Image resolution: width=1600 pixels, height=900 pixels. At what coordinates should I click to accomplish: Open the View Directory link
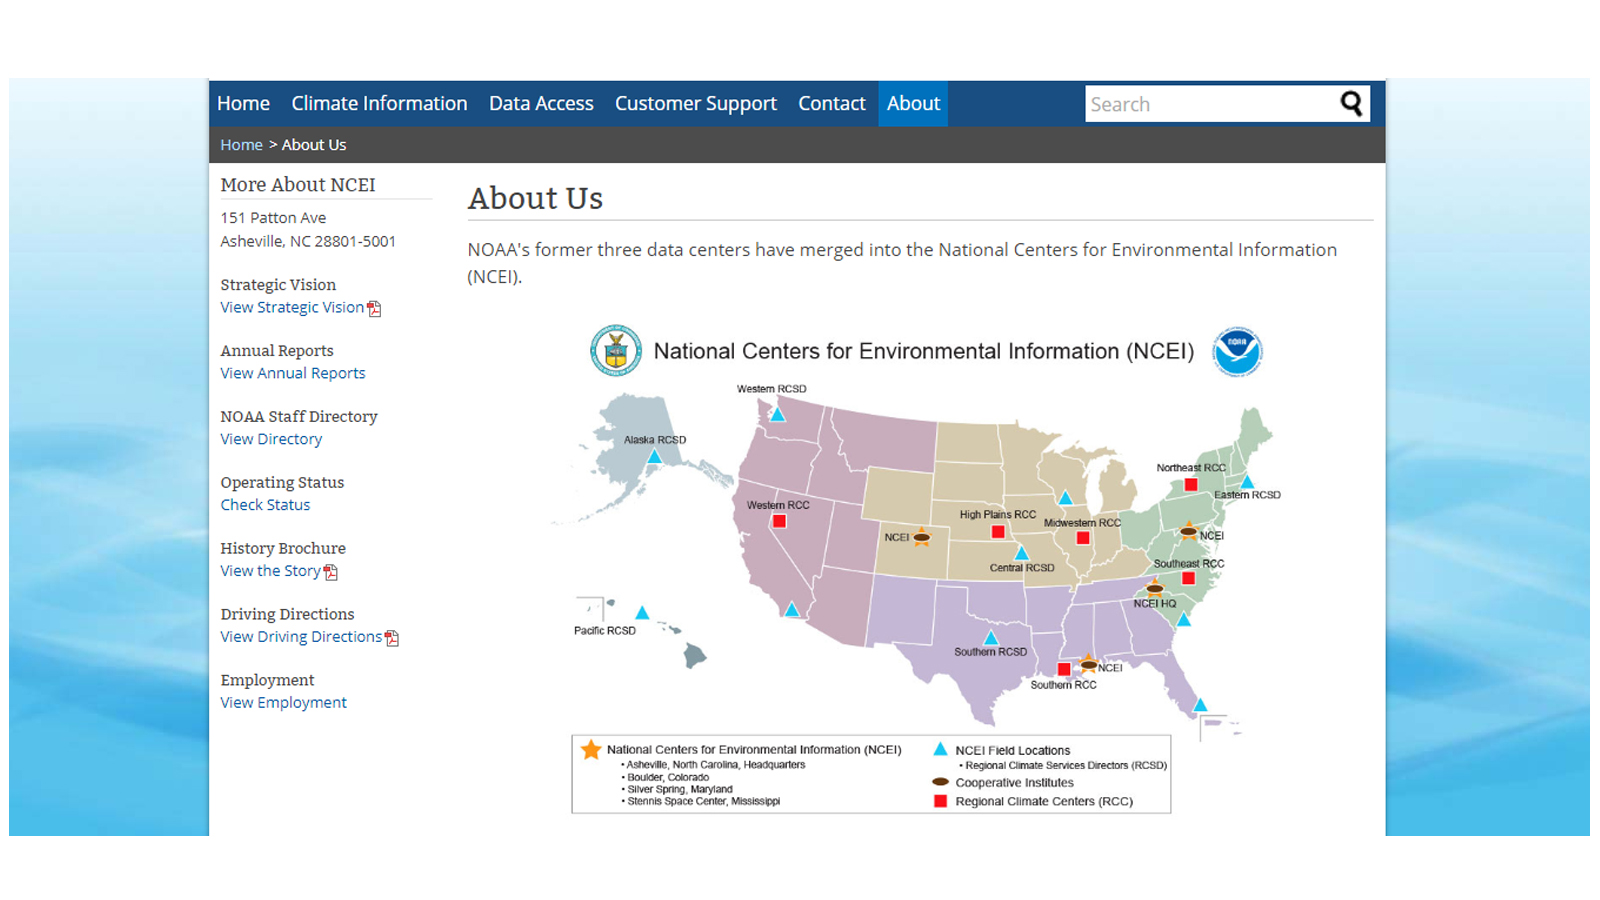(x=270, y=439)
